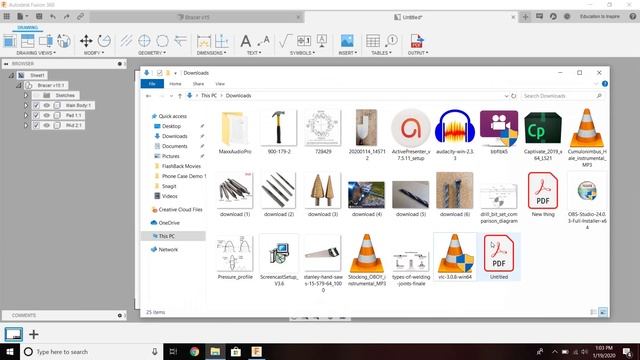Open the TABLES dropdown menu
Image resolution: width=640 pixels, height=360 pixels.
[x=381, y=53]
